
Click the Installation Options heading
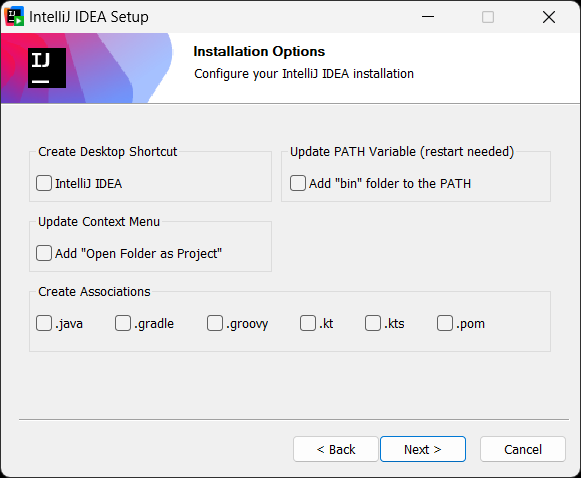coord(259,51)
